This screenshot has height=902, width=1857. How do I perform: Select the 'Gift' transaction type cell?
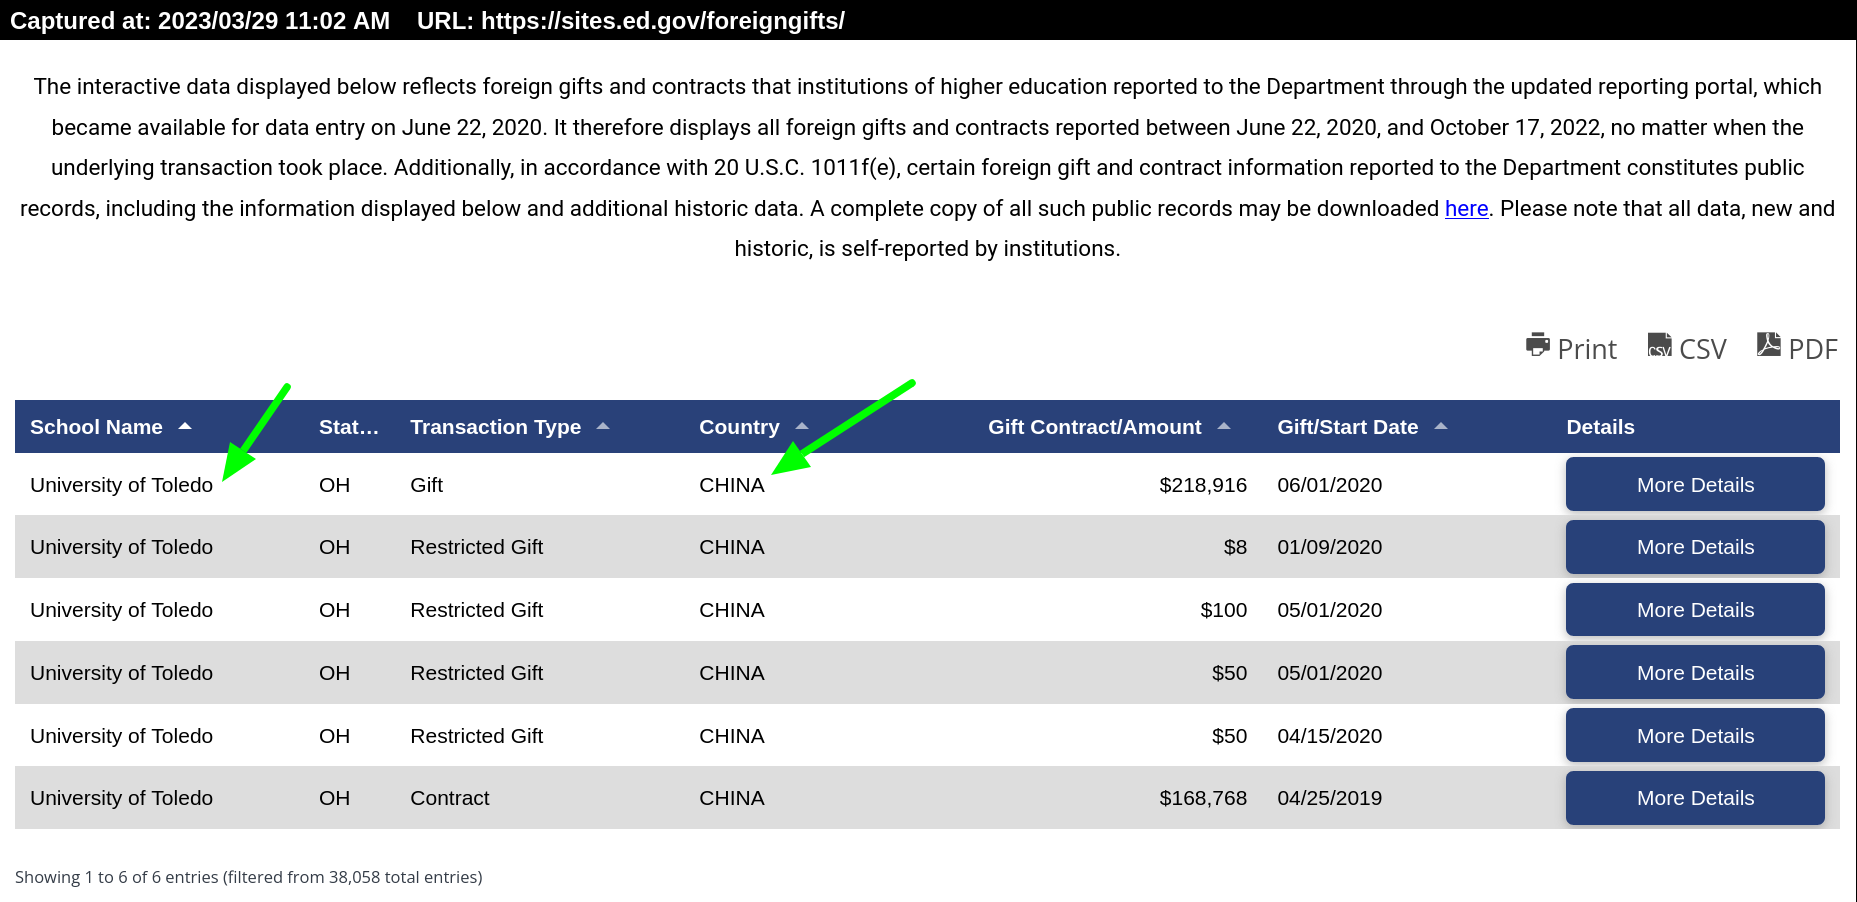pyautogui.click(x=426, y=485)
